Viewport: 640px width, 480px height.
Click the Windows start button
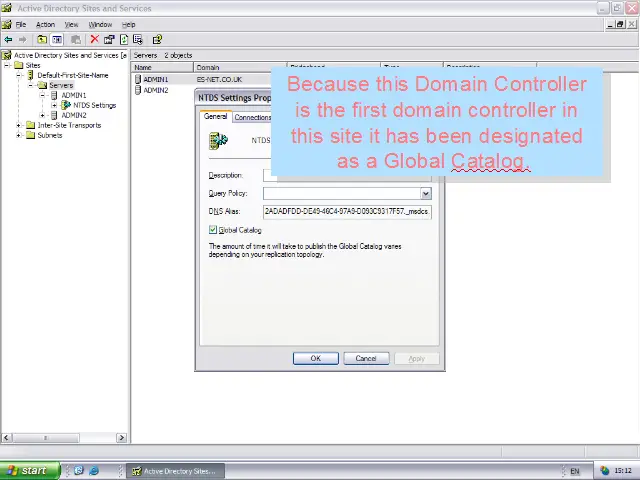pyautogui.click(x=29, y=471)
